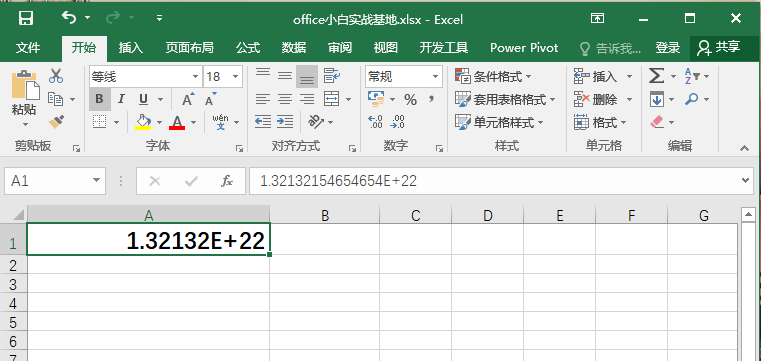Toggle underline formatting
Image resolution: width=761 pixels, height=361 pixels.
(x=143, y=99)
